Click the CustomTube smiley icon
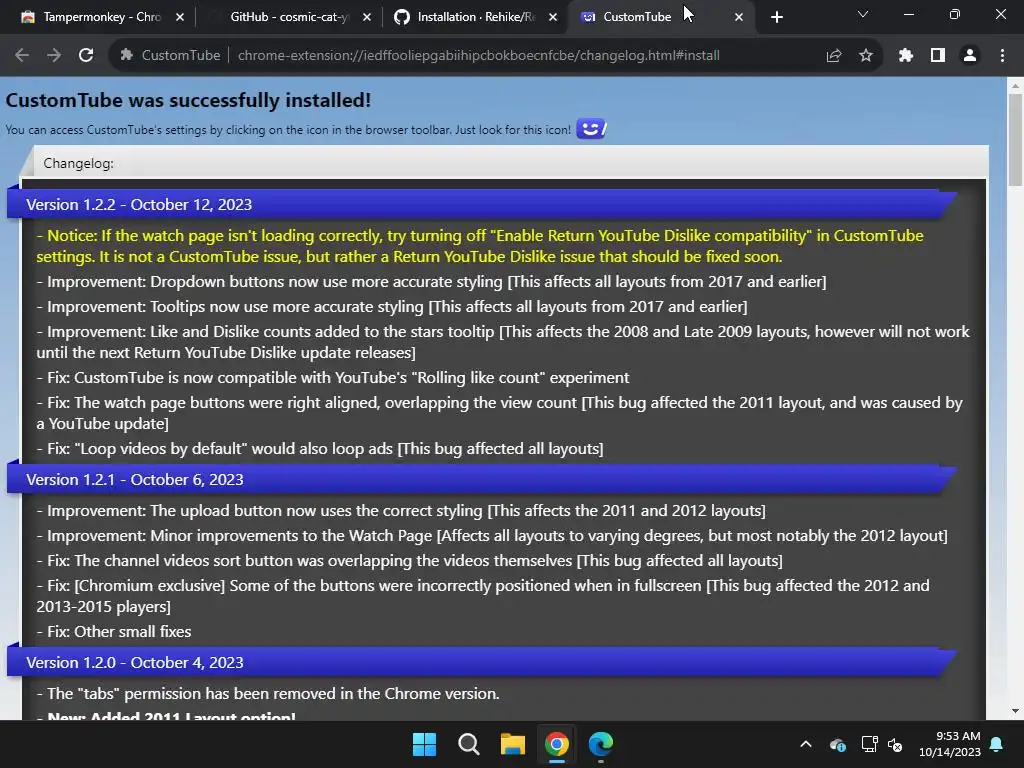 click(592, 129)
